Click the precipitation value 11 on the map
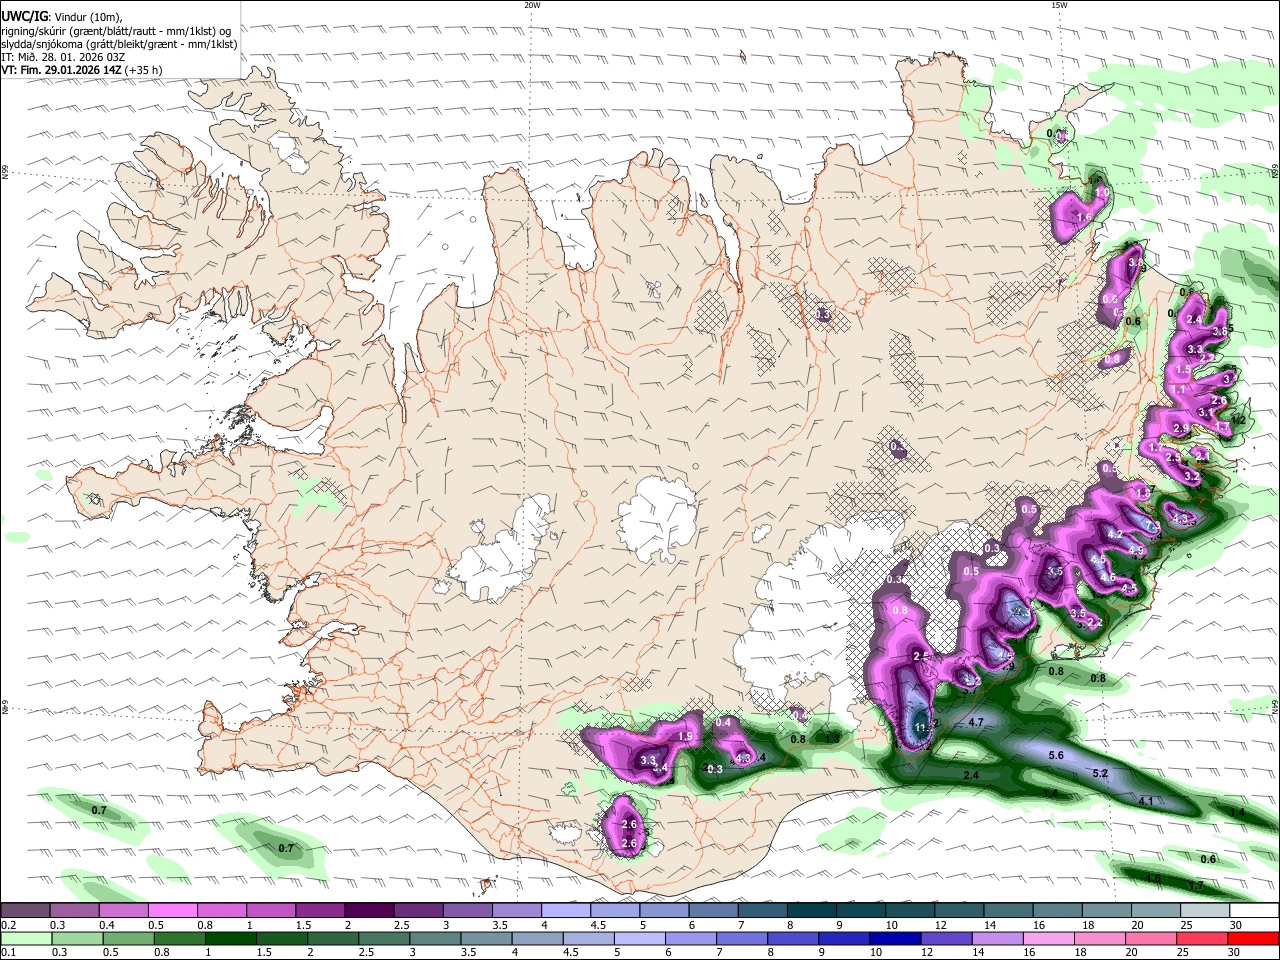This screenshot has width=1280, height=960. pyautogui.click(x=921, y=726)
